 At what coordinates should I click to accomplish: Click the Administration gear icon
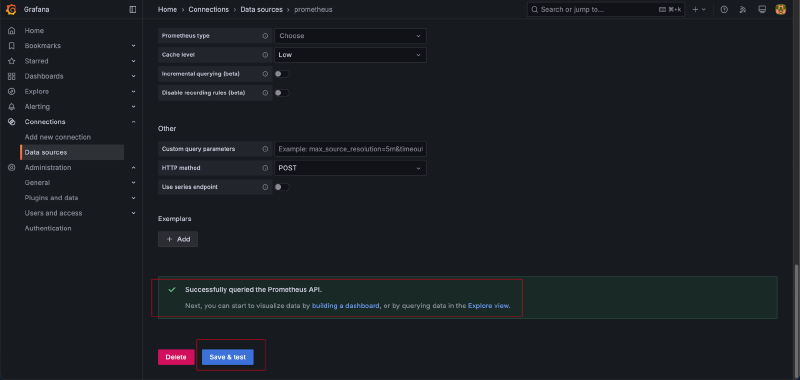pyautogui.click(x=11, y=168)
